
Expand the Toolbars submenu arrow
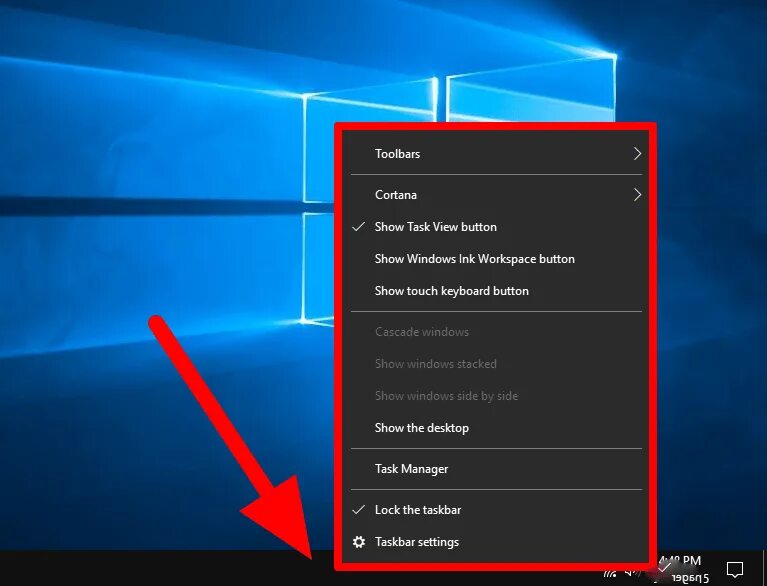coord(637,154)
